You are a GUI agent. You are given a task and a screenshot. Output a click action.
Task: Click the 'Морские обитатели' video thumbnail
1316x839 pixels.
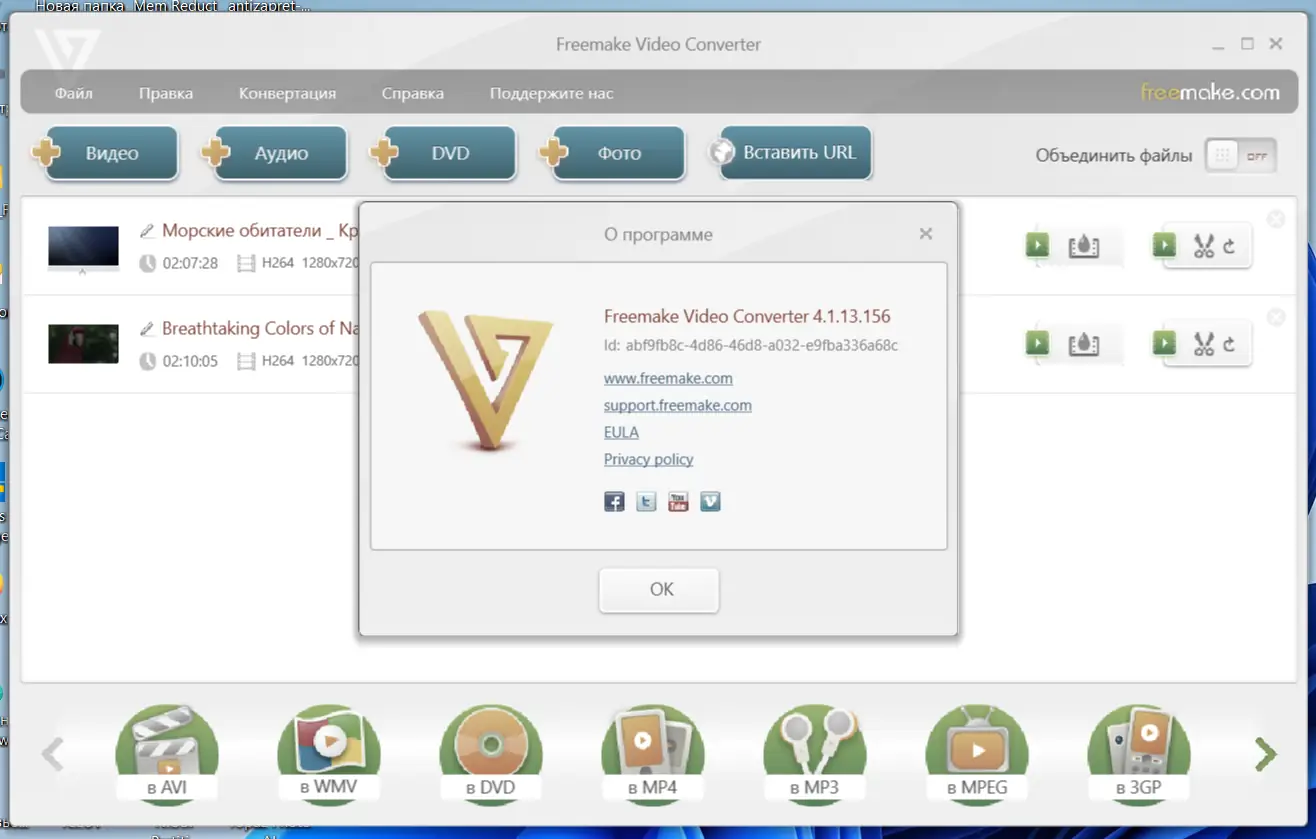tap(83, 247)
